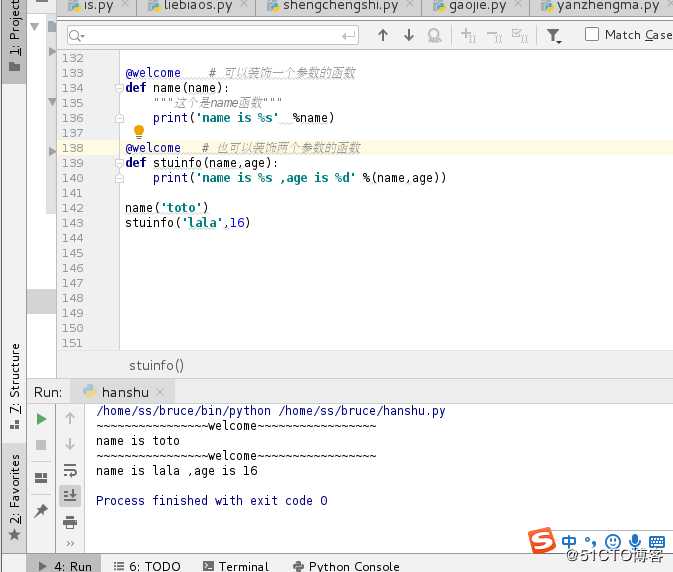This screenshot has width=673, height=572.
Task: Click line number 138 in gutter
Action: click(72, 148)
